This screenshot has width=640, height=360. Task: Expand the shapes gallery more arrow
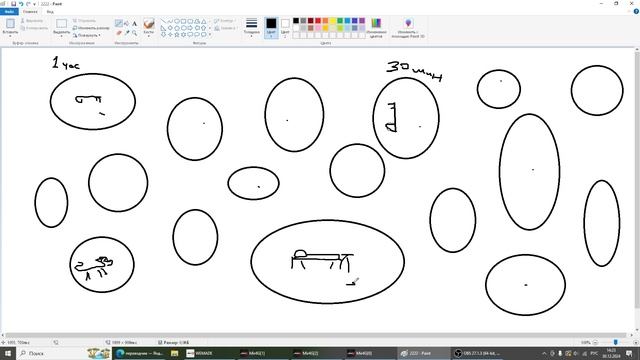(210, 35)
